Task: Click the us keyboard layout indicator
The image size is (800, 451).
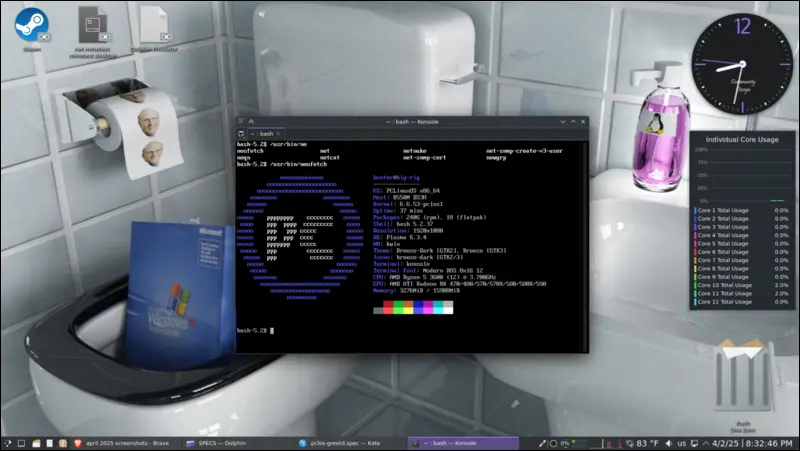Action: click(682, 443)
